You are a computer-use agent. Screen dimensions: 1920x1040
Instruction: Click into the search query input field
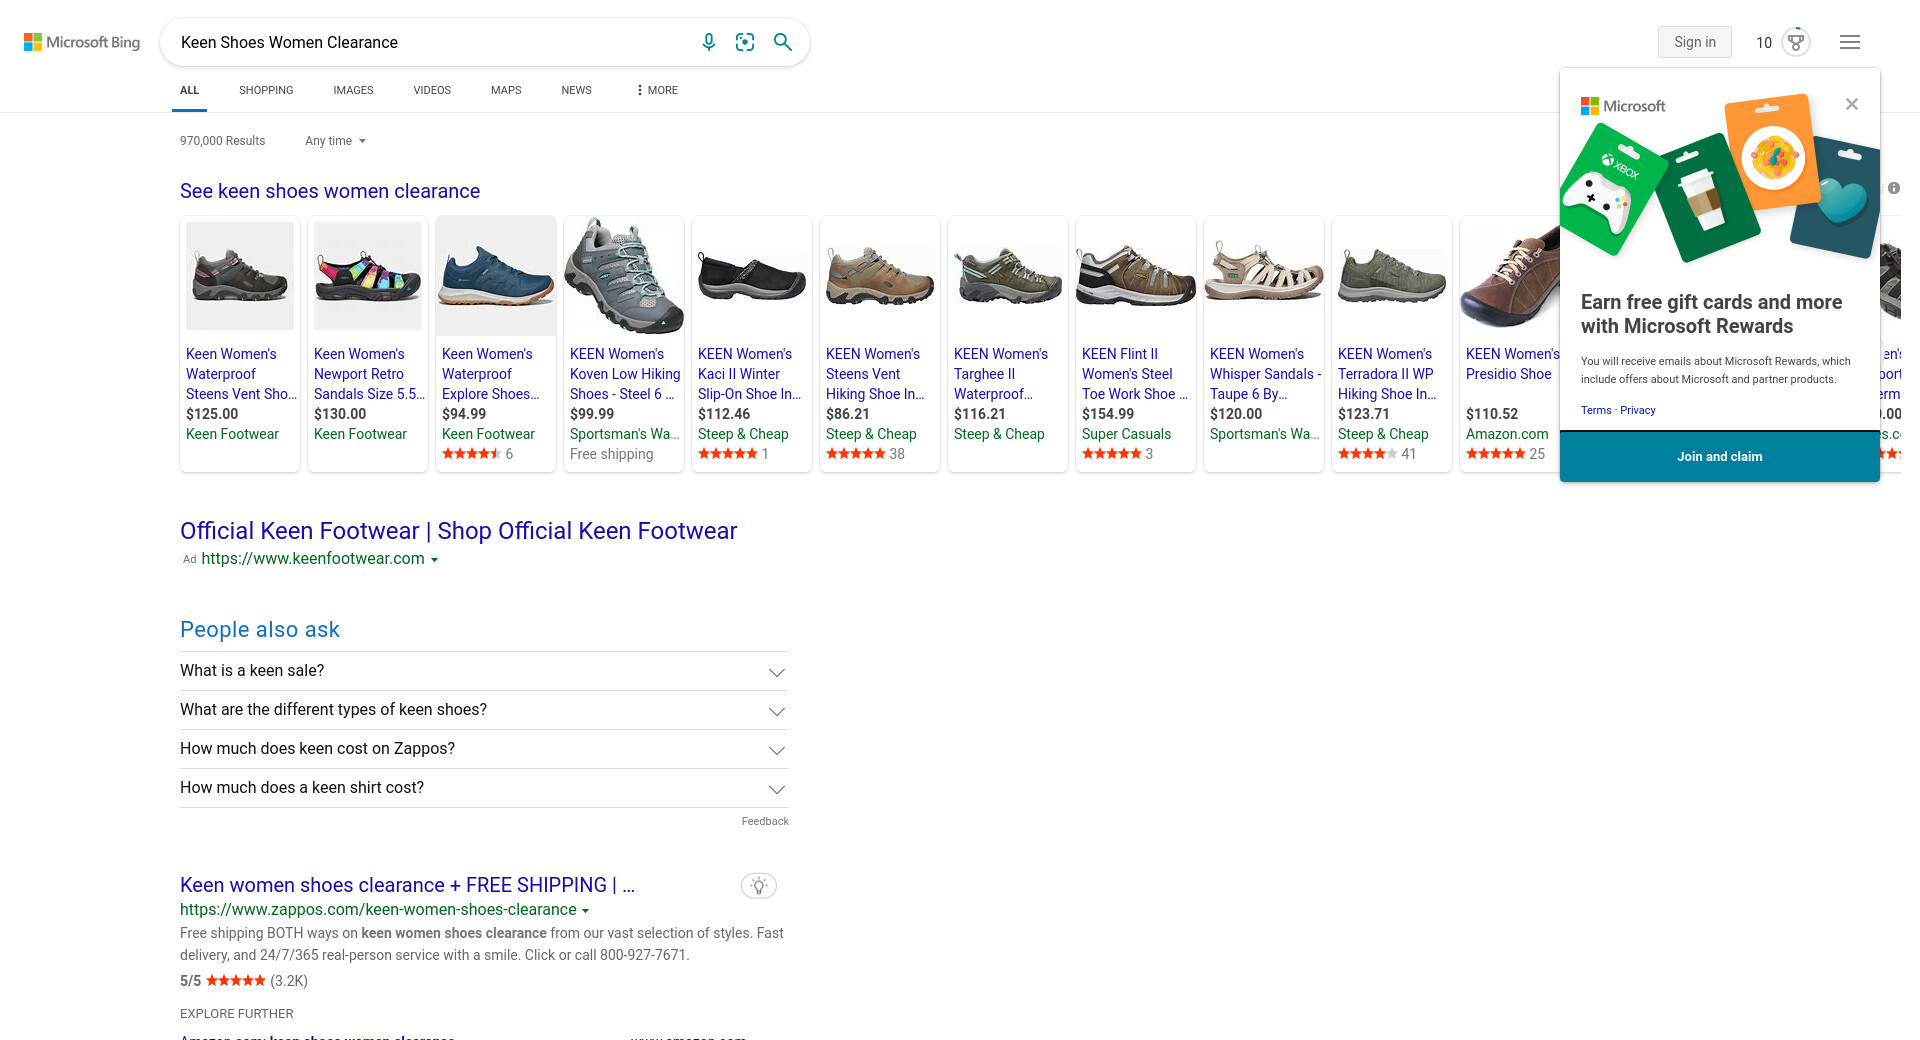430,42
